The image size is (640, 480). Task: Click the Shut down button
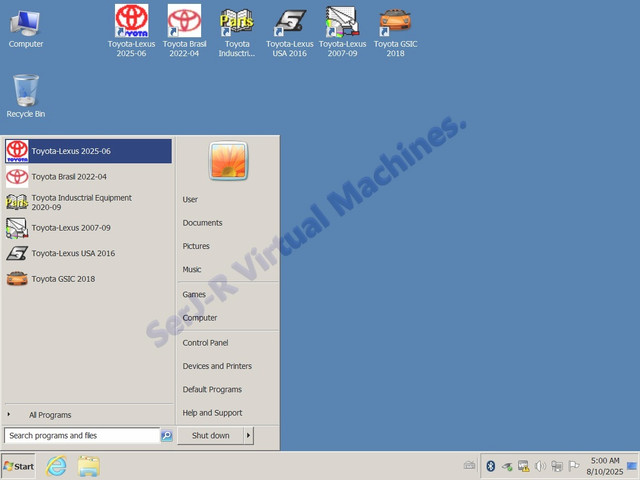(x=211, y=436)
